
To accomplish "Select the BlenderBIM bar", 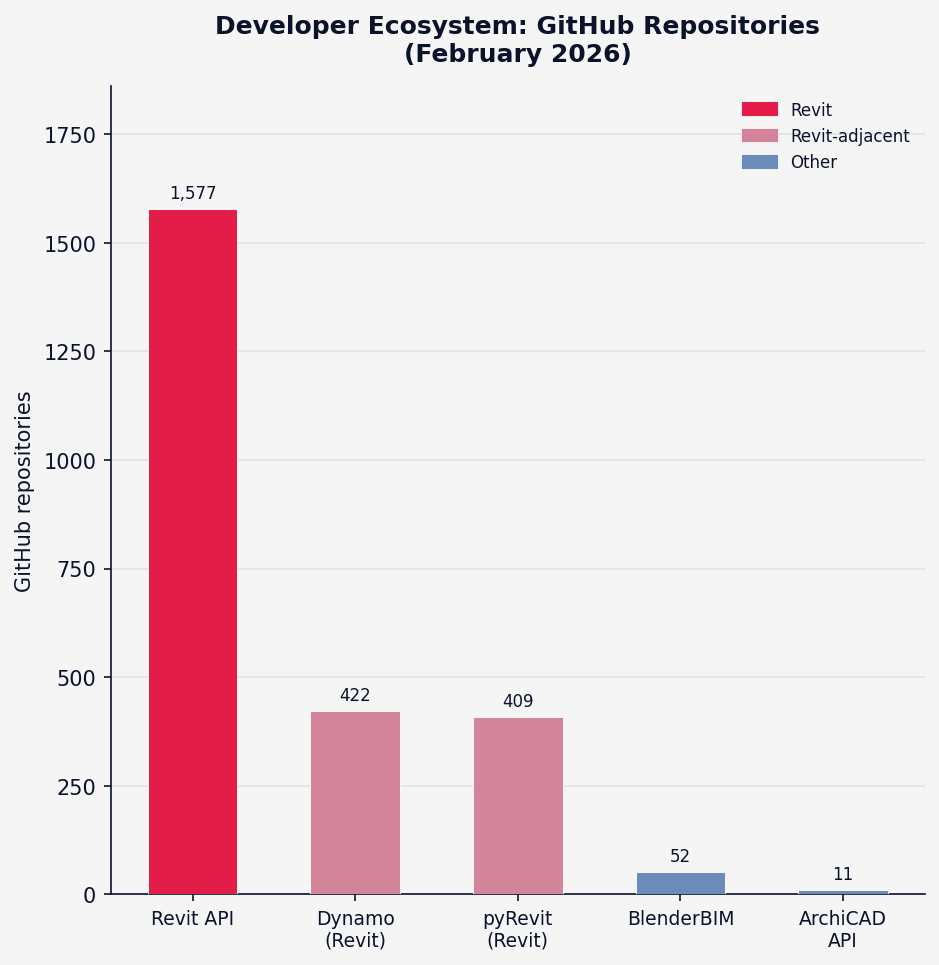I will (681, 883).
